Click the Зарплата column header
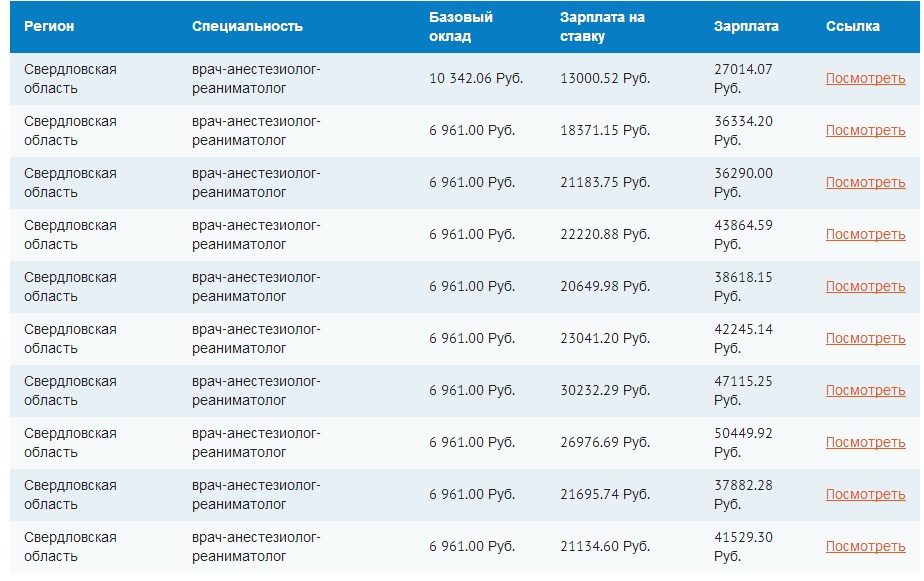 tap(746, 27)
